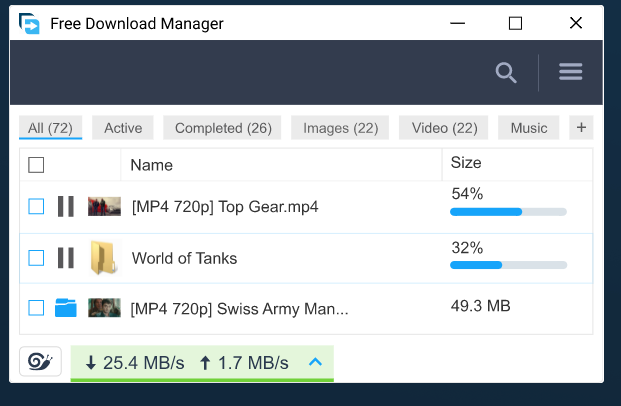This screenshot has width=621, height=406.
Task: Open folder for Swiss Army Man download
Action: point(66,308)
